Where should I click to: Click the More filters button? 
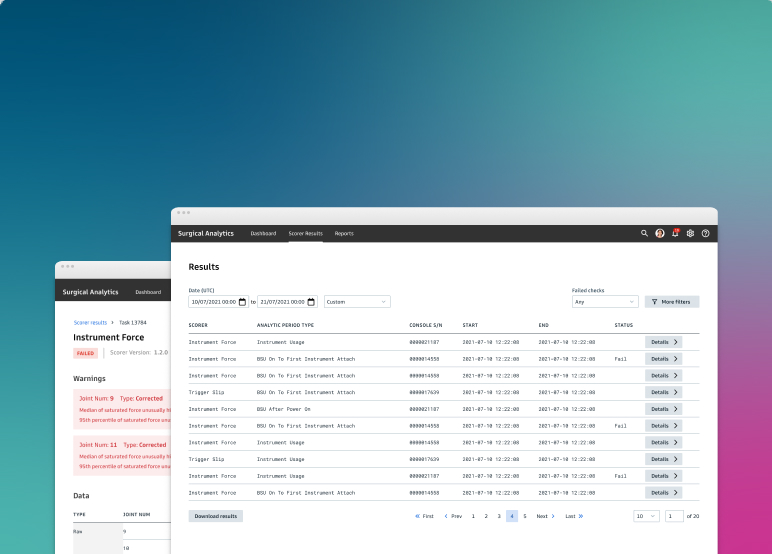pyautogui.click(x=672, y=302)
